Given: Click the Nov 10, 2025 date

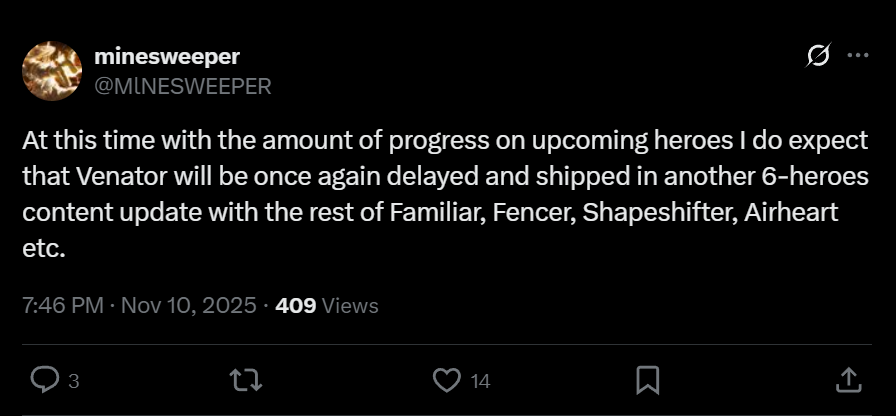Looking at the screenshot, I should click(x=189, y=306).
